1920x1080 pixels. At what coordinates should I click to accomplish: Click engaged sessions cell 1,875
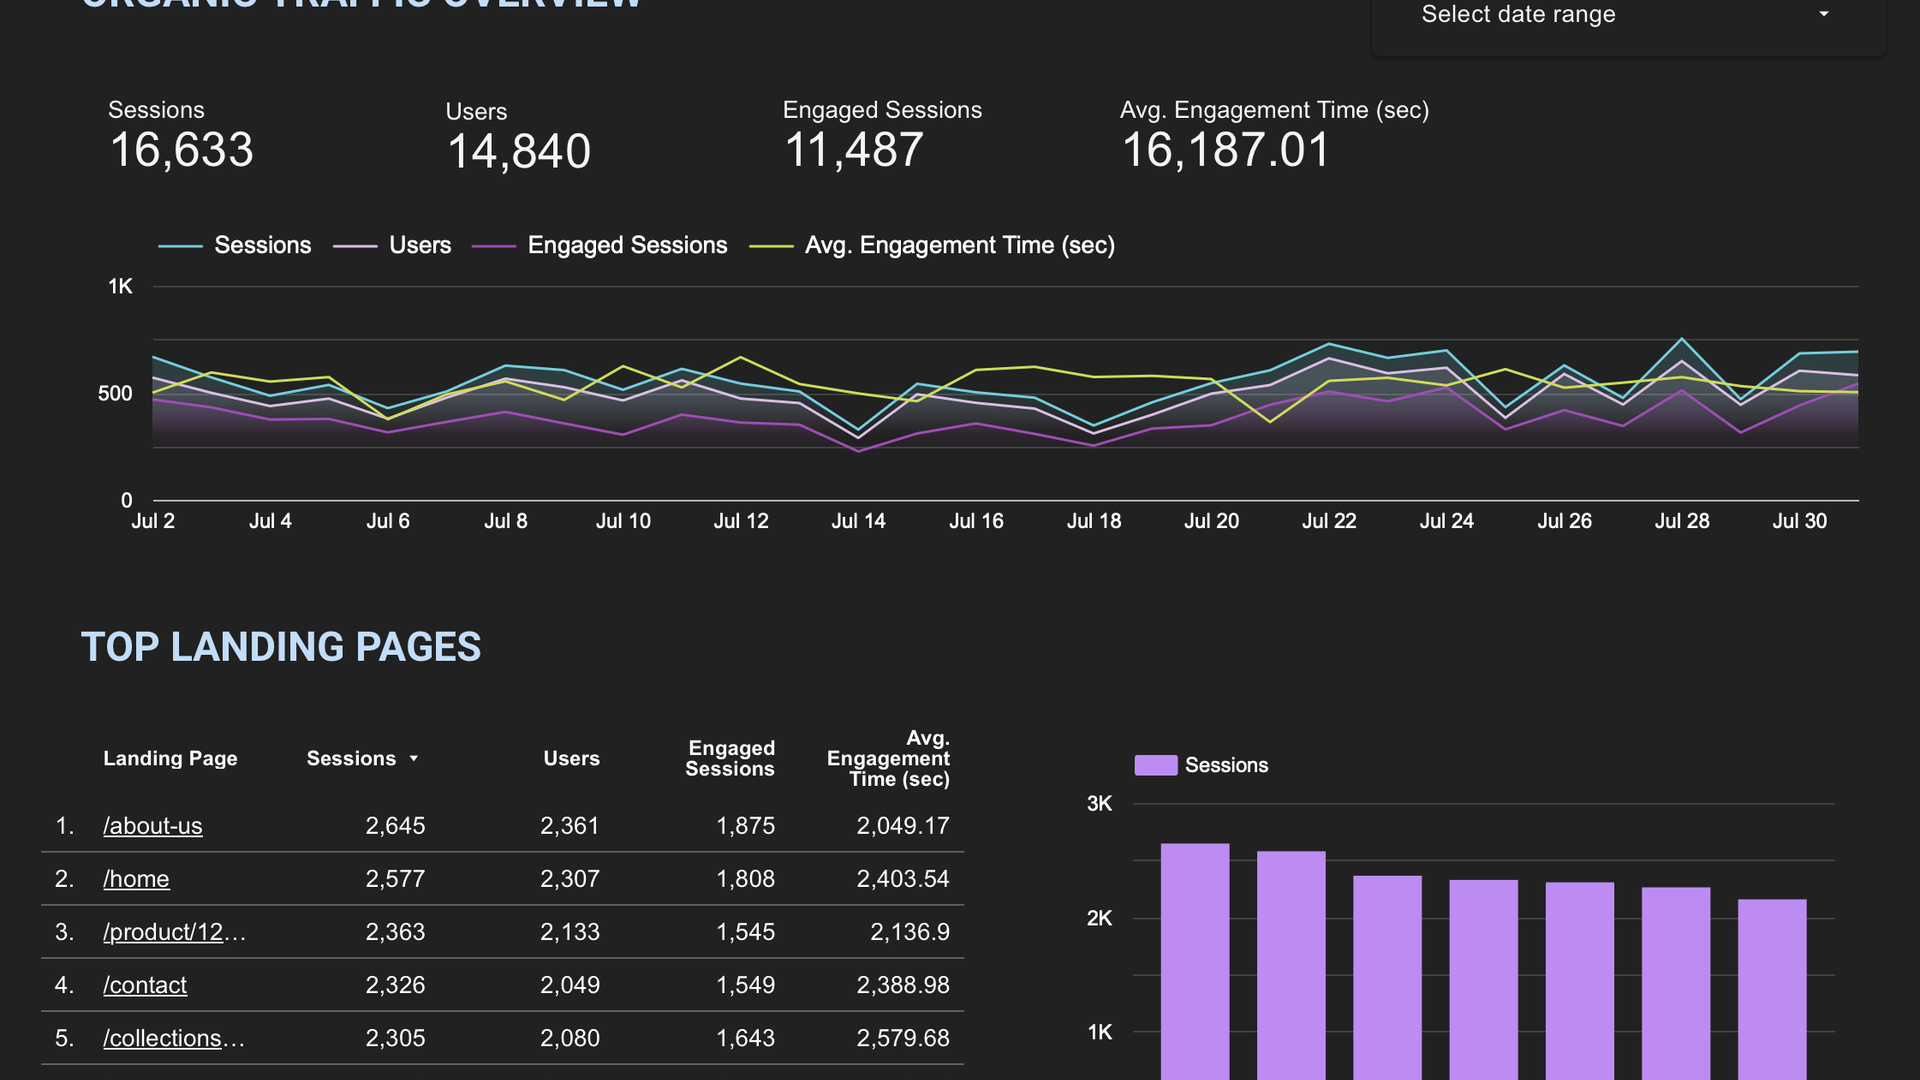[x=746, y=826]
